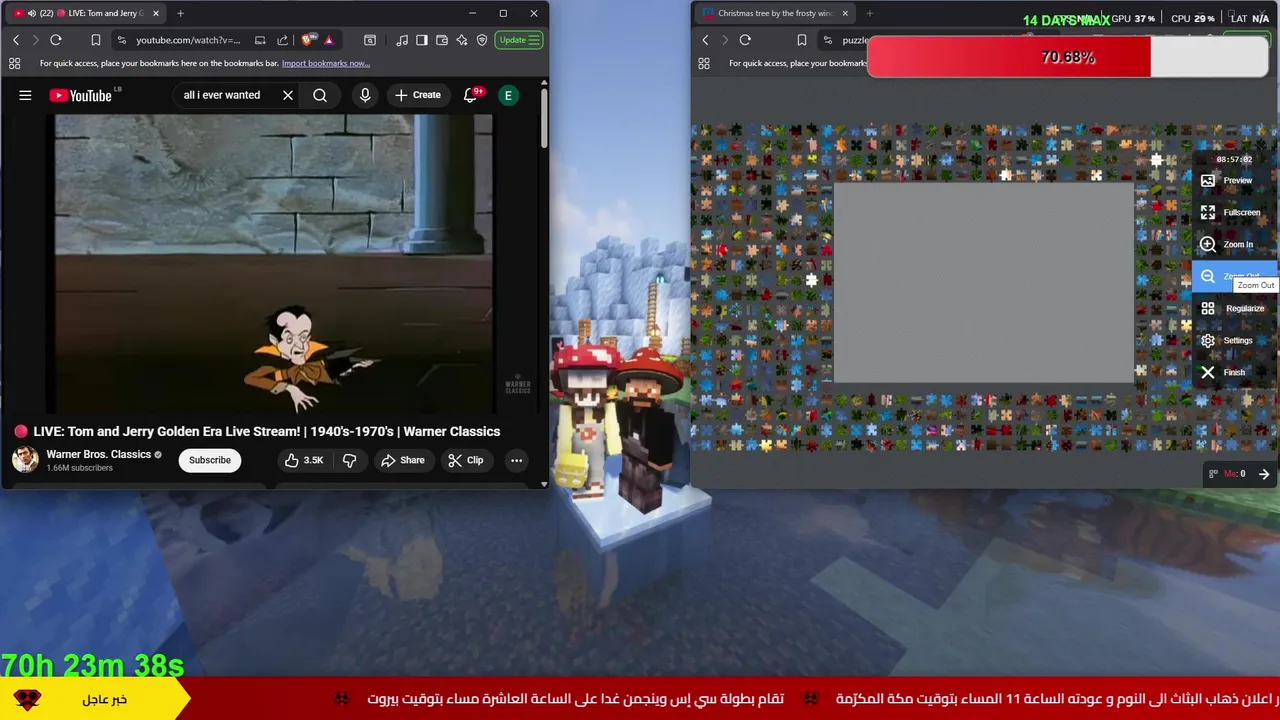This screenshot has height=720, width=1280.
Task: Open the apps grid icon in puzzle window
Action: (x=704, y=63)
